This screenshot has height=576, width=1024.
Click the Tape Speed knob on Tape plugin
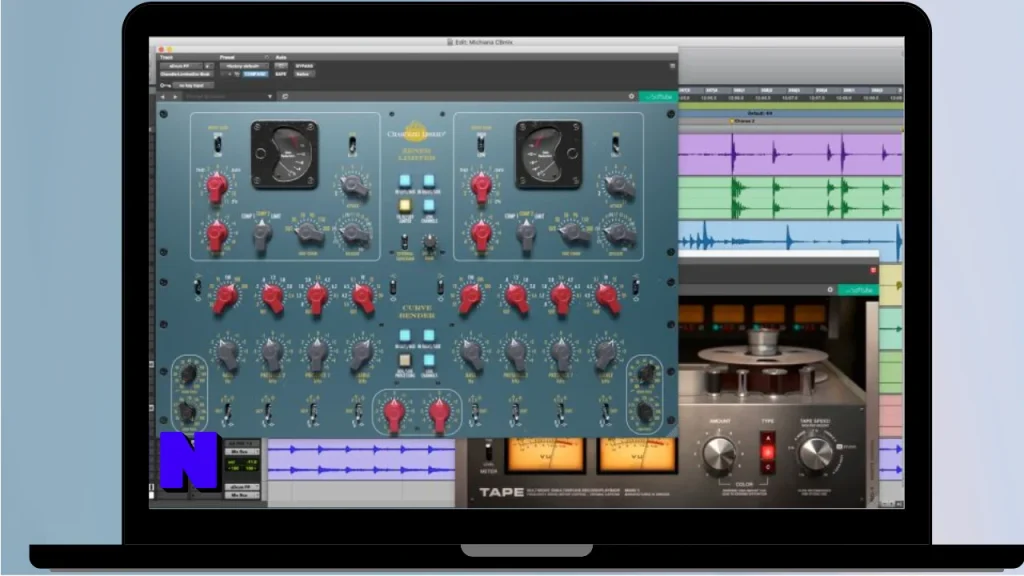[815, 454]
